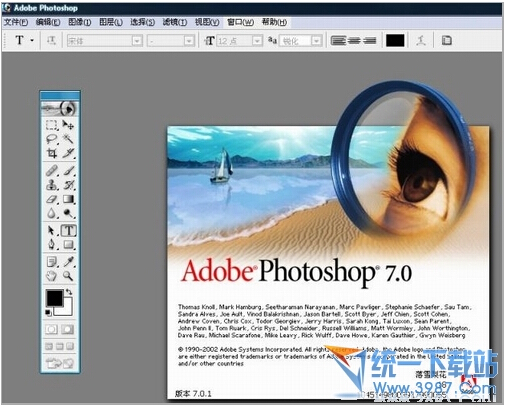Select the Dodge tool
The height and width of the screenshot is (408, 505).
[68, 213]
